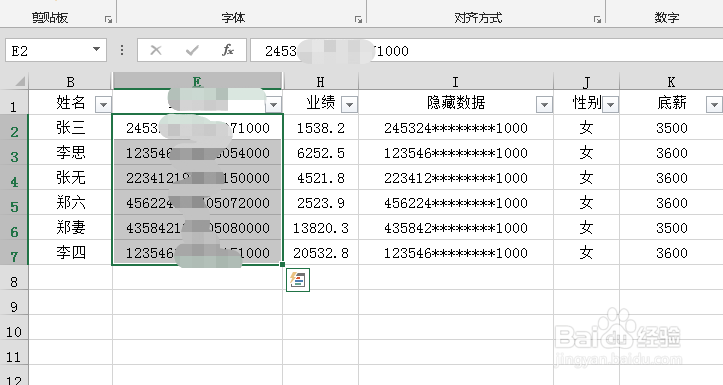Open the Clipboard (剪贴板) group dialog launcher
Image resolution: width=723 pixels, height=385 pixels.
click(108, 19)
